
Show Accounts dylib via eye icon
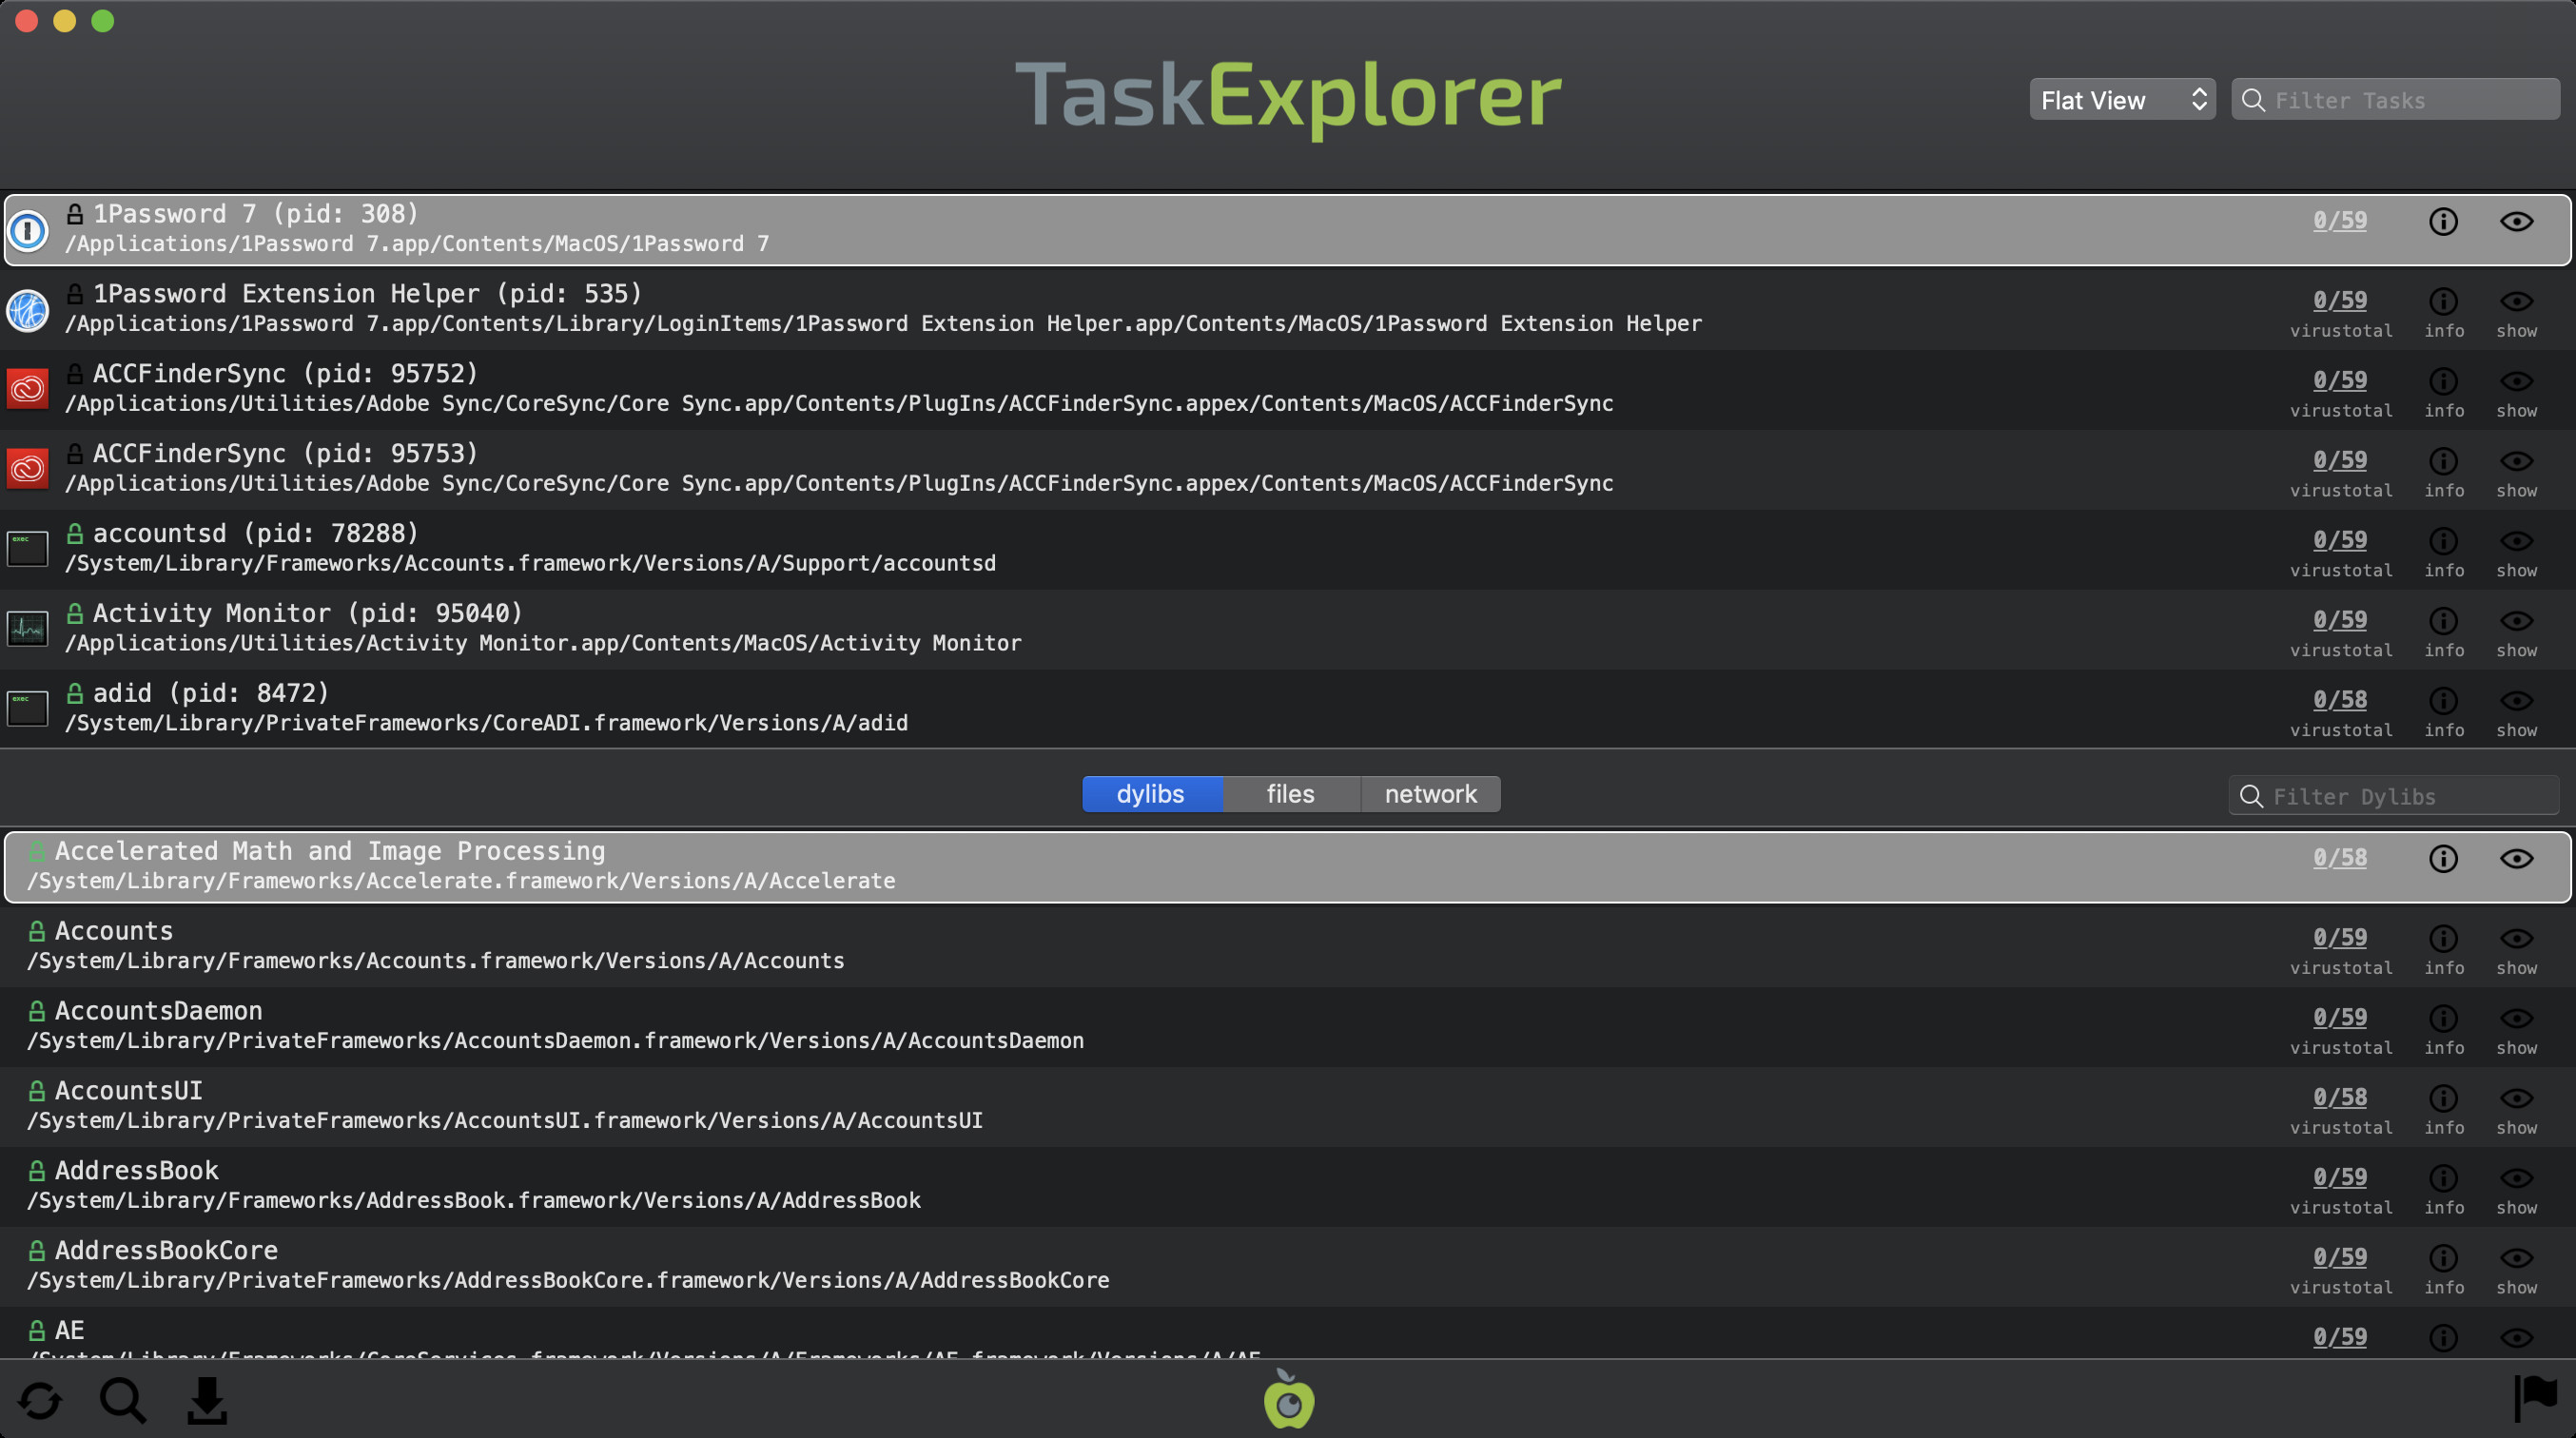point(2516,938)
